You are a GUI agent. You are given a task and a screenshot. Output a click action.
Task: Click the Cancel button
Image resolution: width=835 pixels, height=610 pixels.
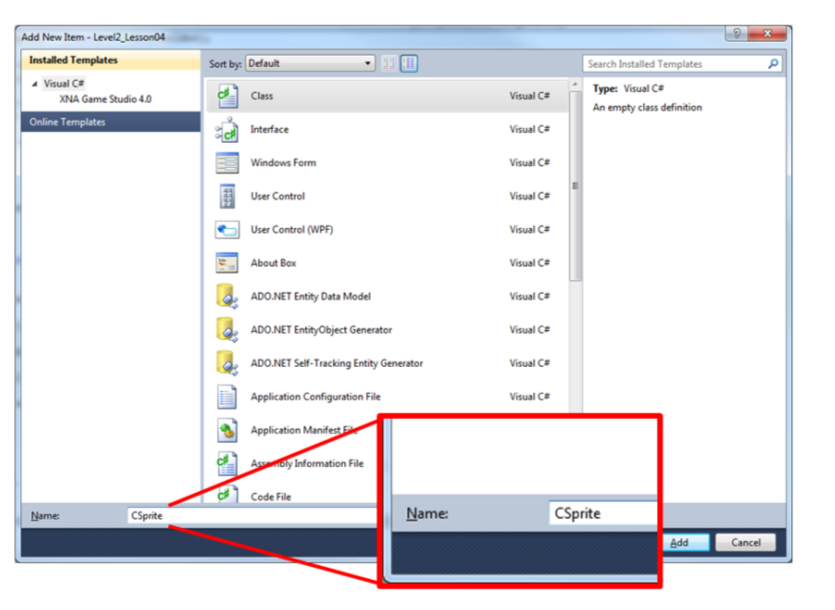pyautogui.click(x=745, y=542)
